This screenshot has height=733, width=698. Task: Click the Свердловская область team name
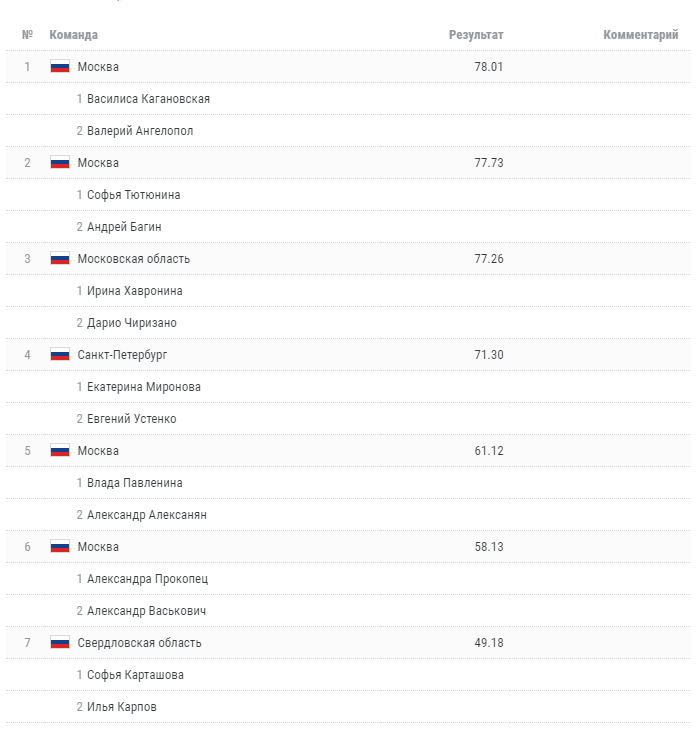click(x=139, y=643)
